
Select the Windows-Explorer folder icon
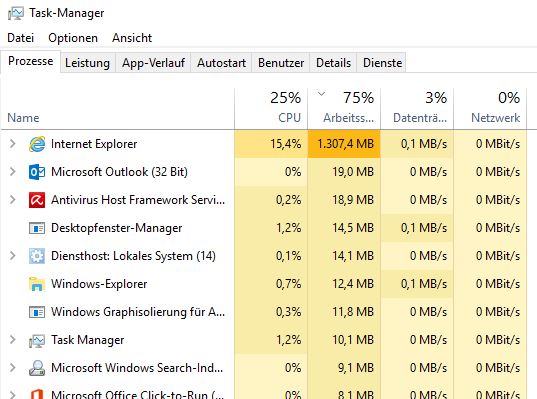click(x=37, y=284)
